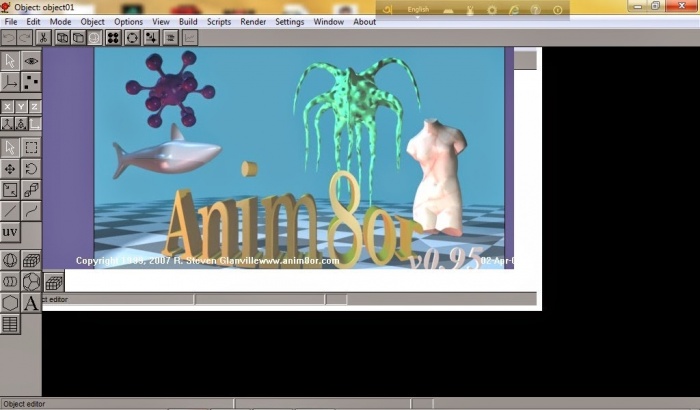Select the point edit three-dots mode
The image size is (700, 410).
click(31, 82)
